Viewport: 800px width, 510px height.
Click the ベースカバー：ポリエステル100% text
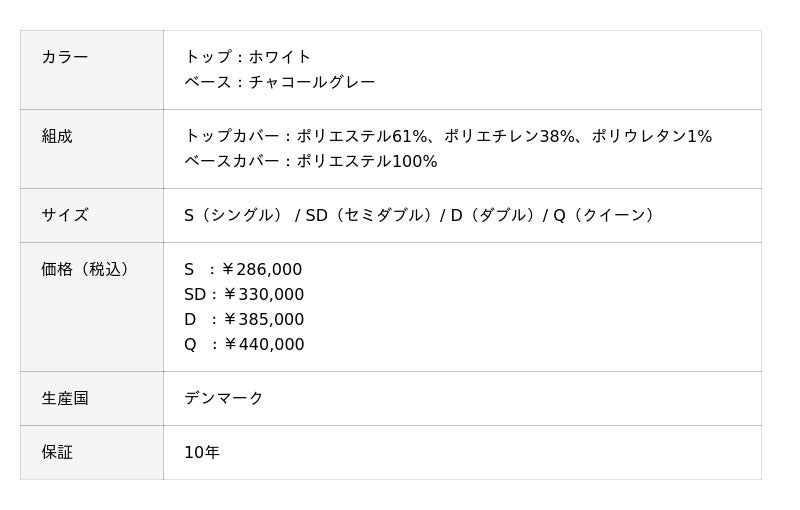point(311,161)
